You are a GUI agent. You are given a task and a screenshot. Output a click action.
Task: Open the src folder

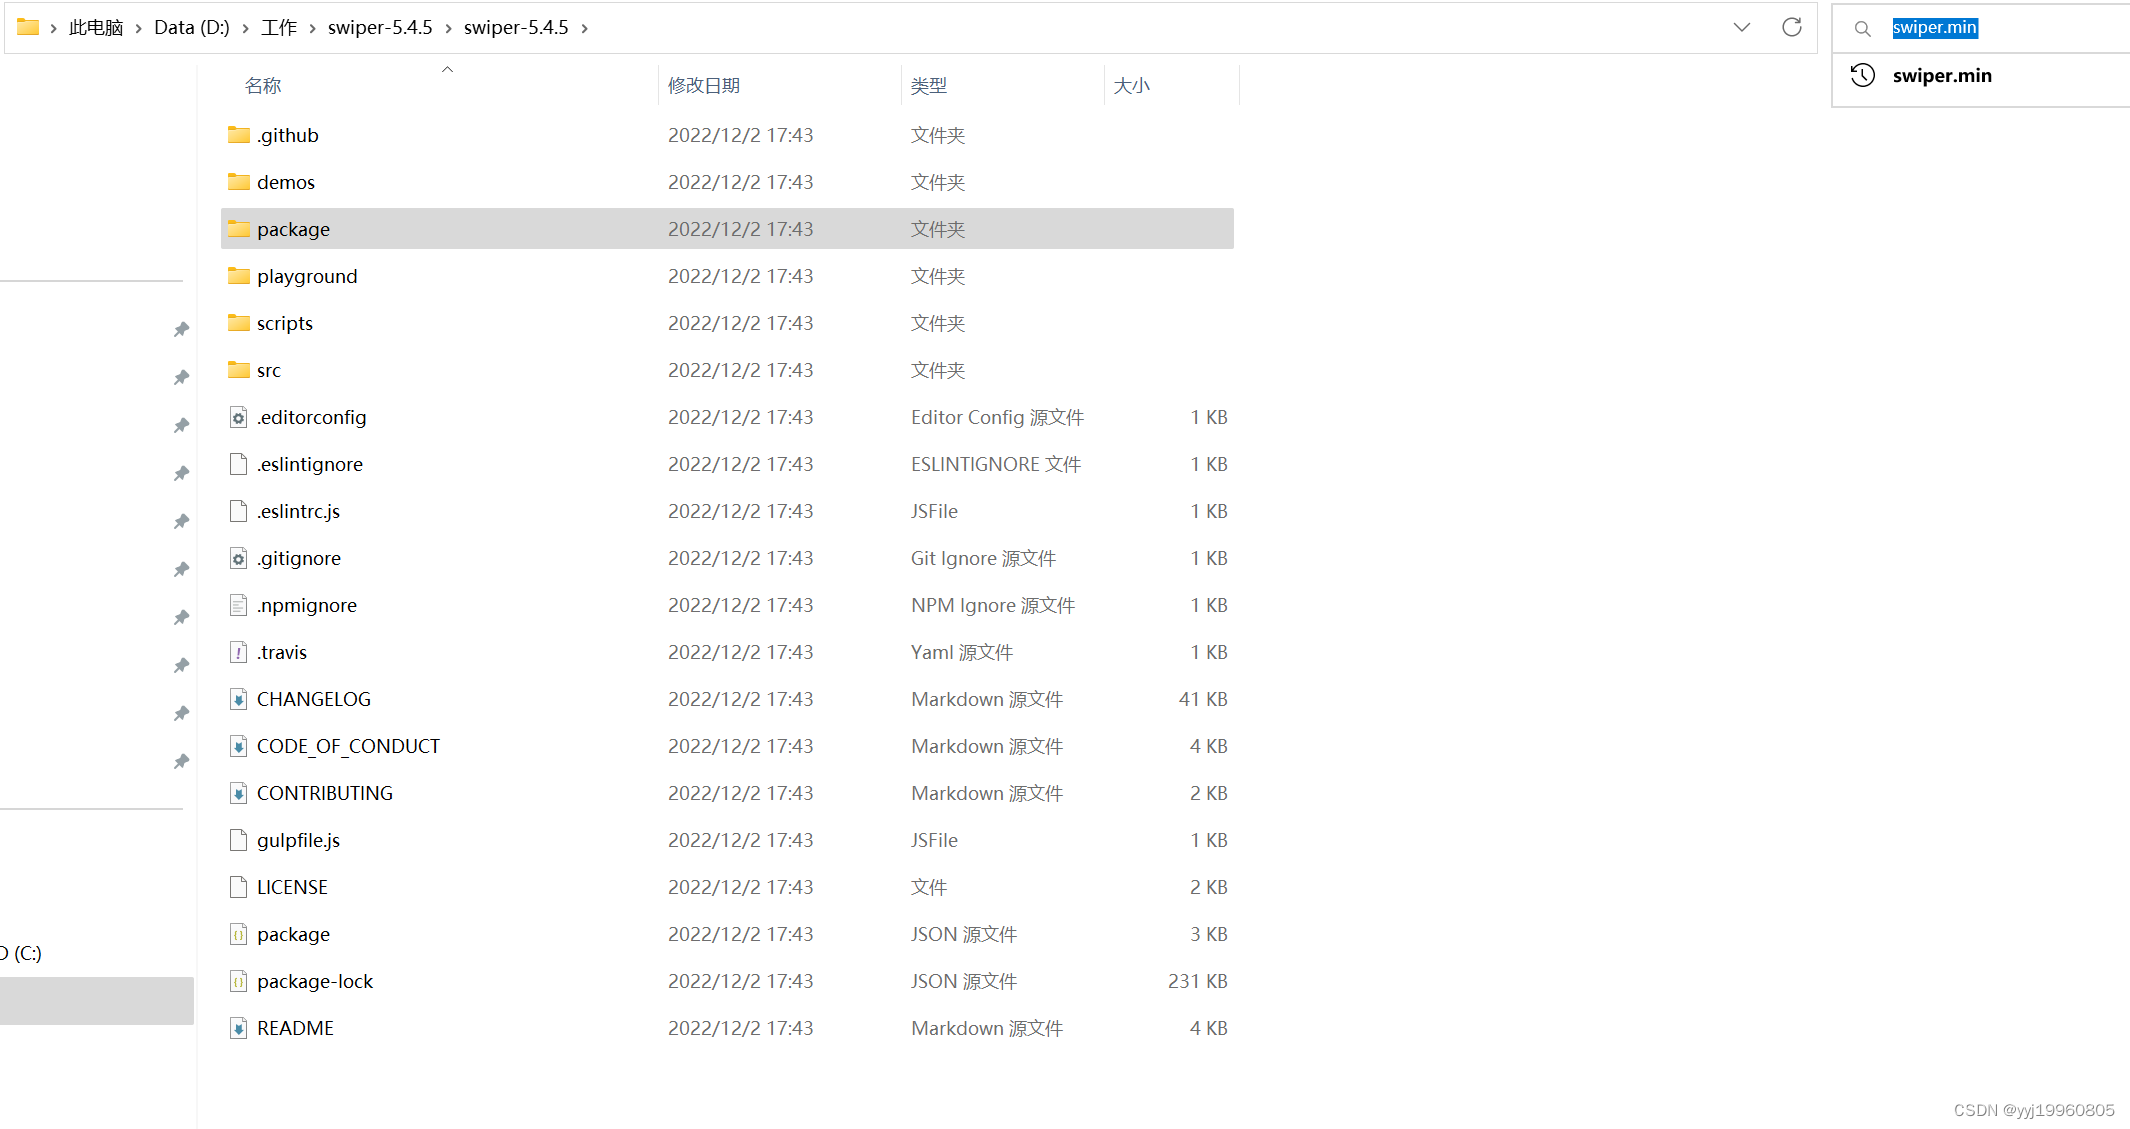(267, 369)
